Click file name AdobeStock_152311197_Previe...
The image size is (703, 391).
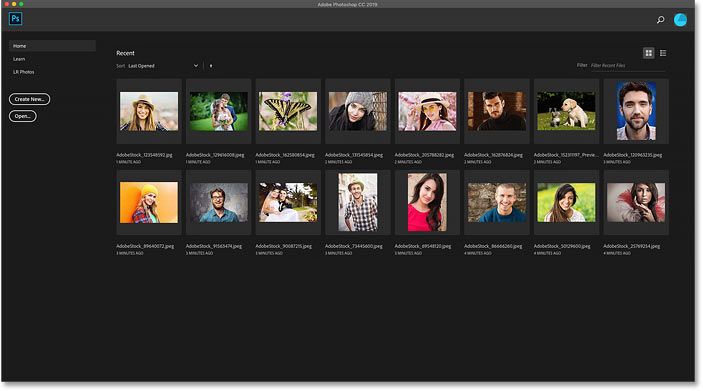coord(566,155)
